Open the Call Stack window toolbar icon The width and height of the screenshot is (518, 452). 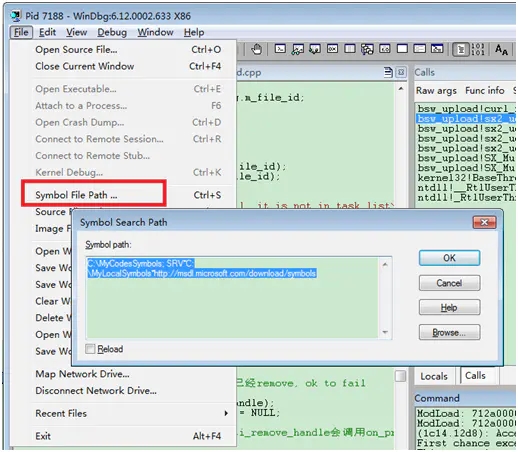(367, 49)
